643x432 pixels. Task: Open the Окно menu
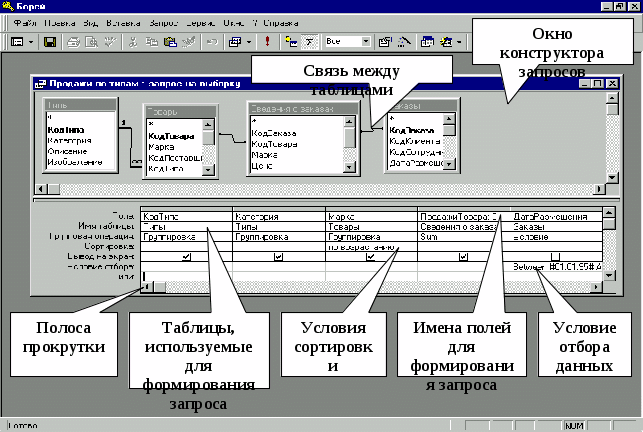pos(233,23)
